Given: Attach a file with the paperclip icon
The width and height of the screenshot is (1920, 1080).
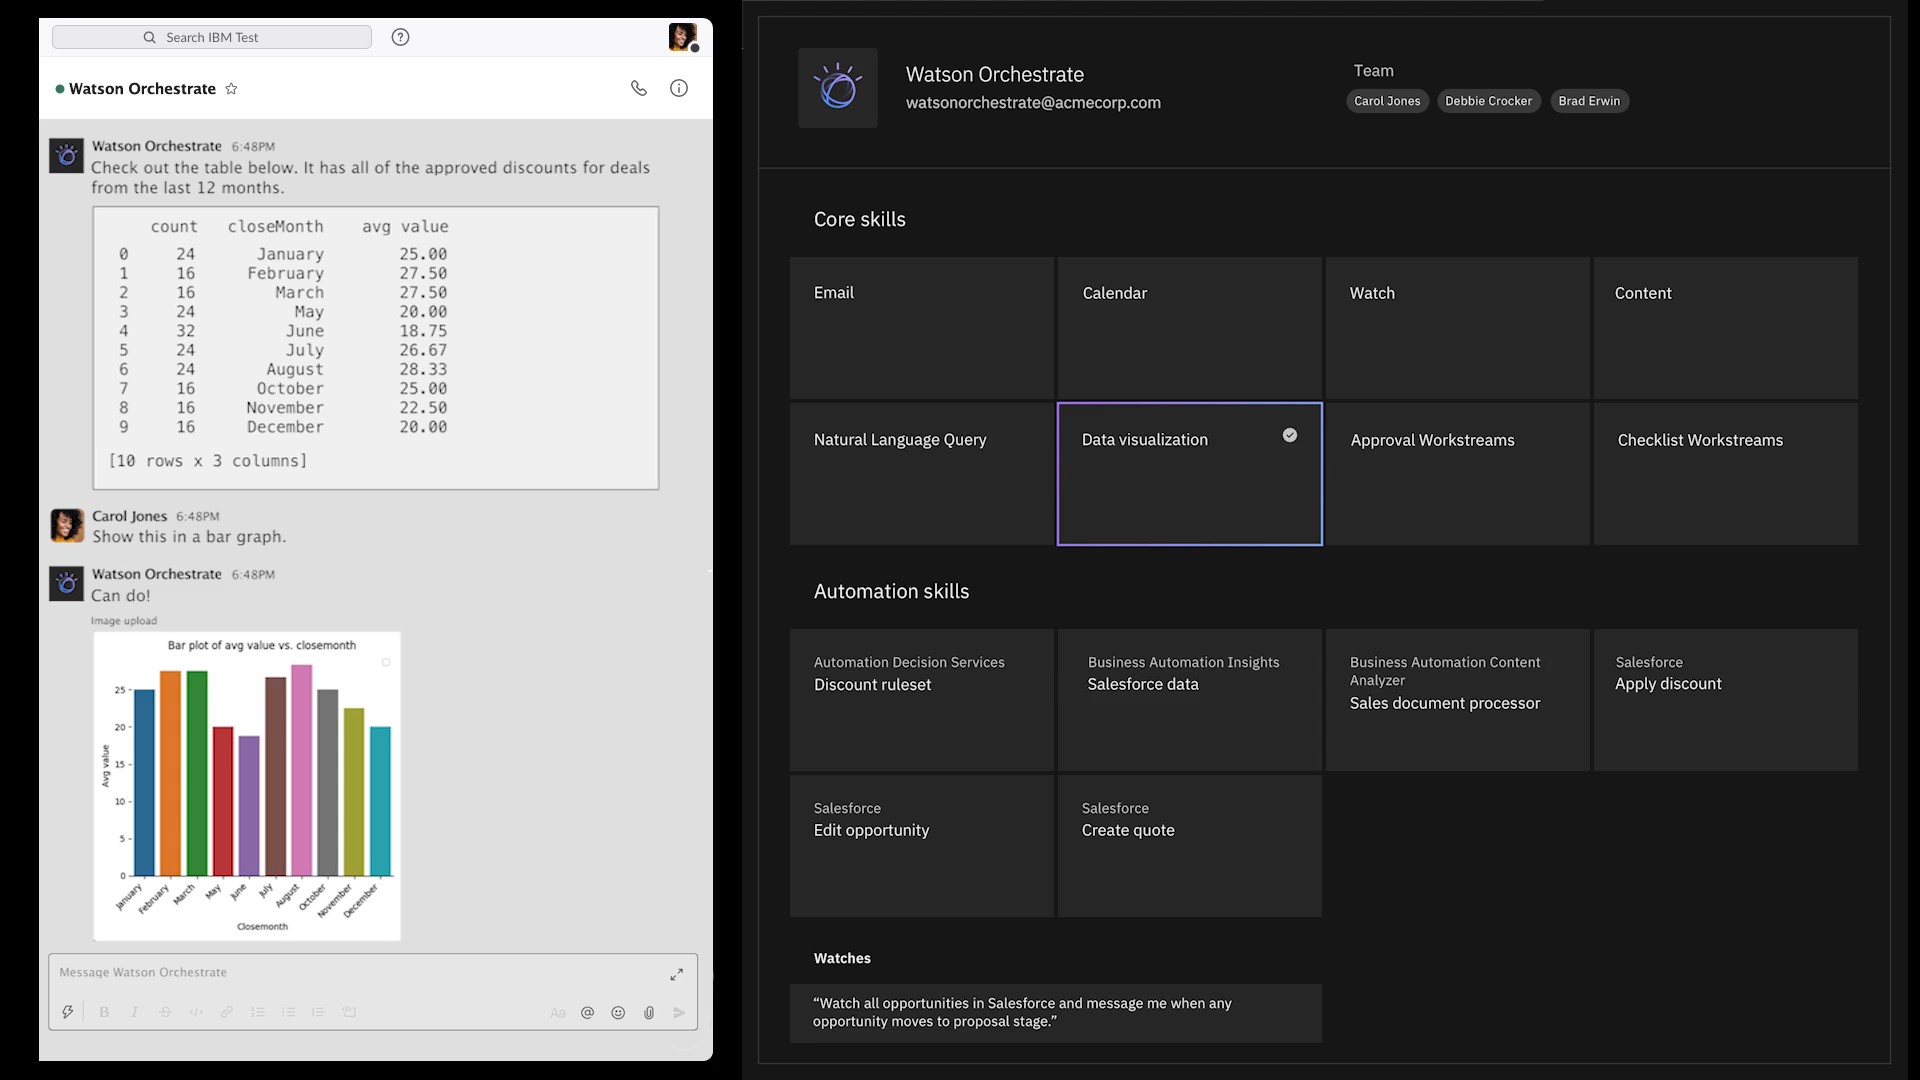Looking at the screenshot, I should [x=649, y=1013].
